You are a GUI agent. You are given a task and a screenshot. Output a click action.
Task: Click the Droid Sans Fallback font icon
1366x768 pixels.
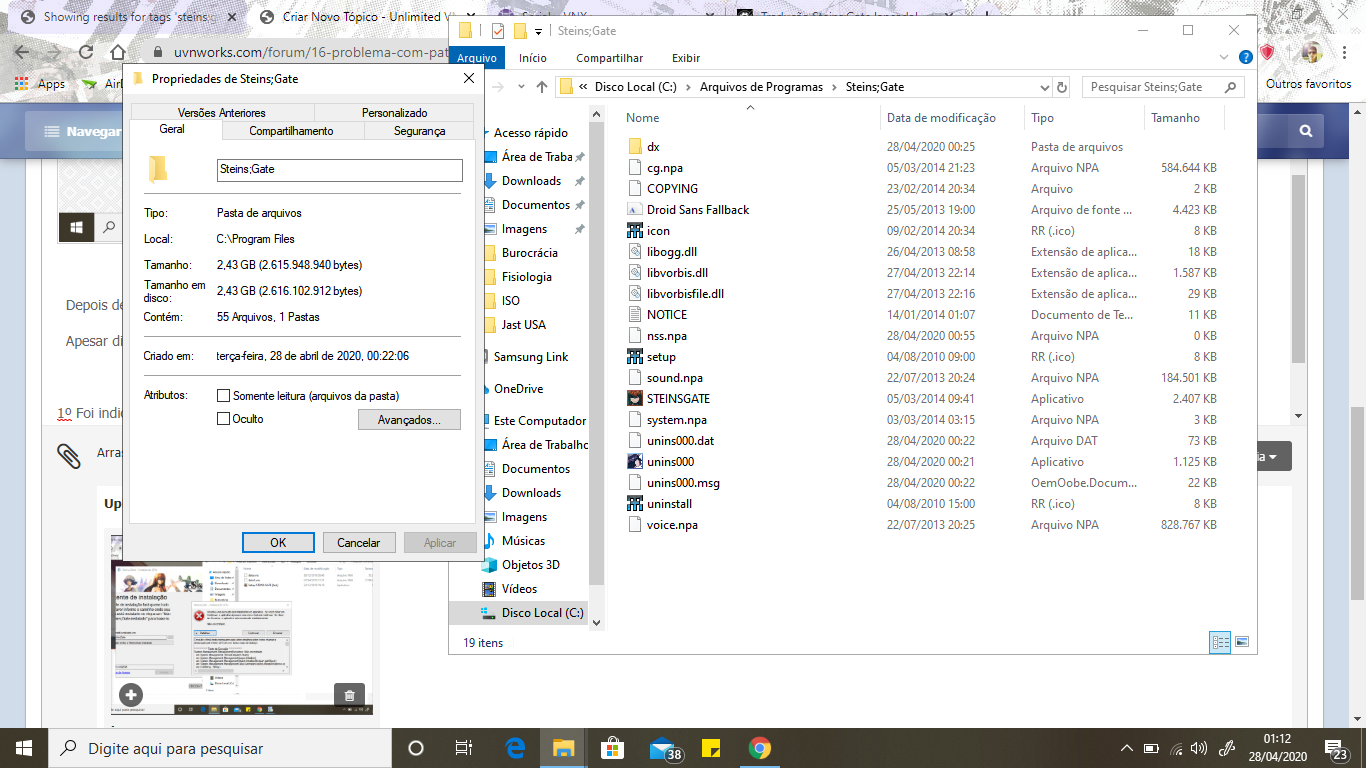tap(634, 209)
